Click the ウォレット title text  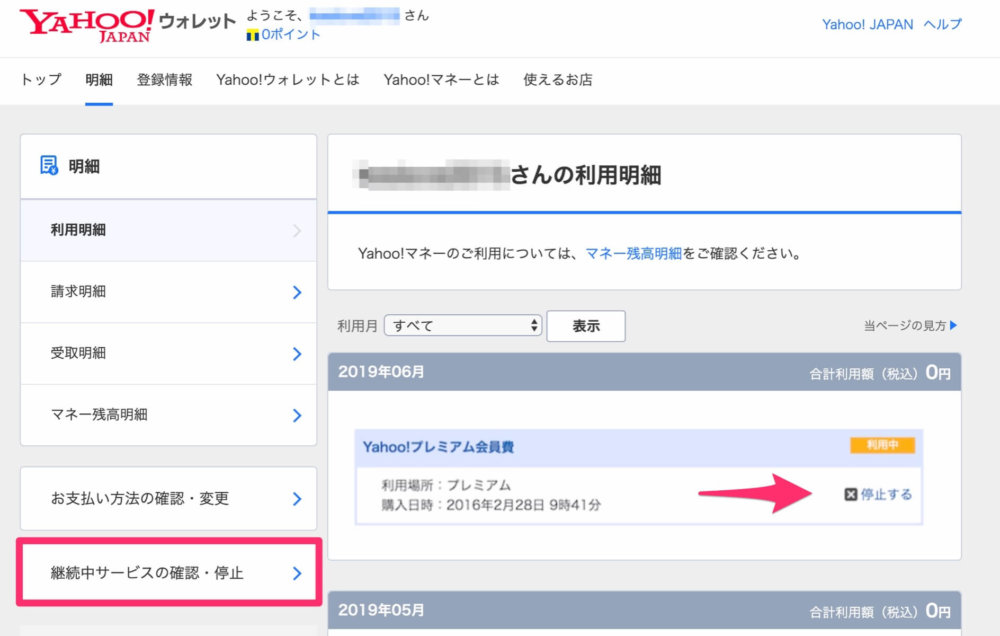click(197, 21)
